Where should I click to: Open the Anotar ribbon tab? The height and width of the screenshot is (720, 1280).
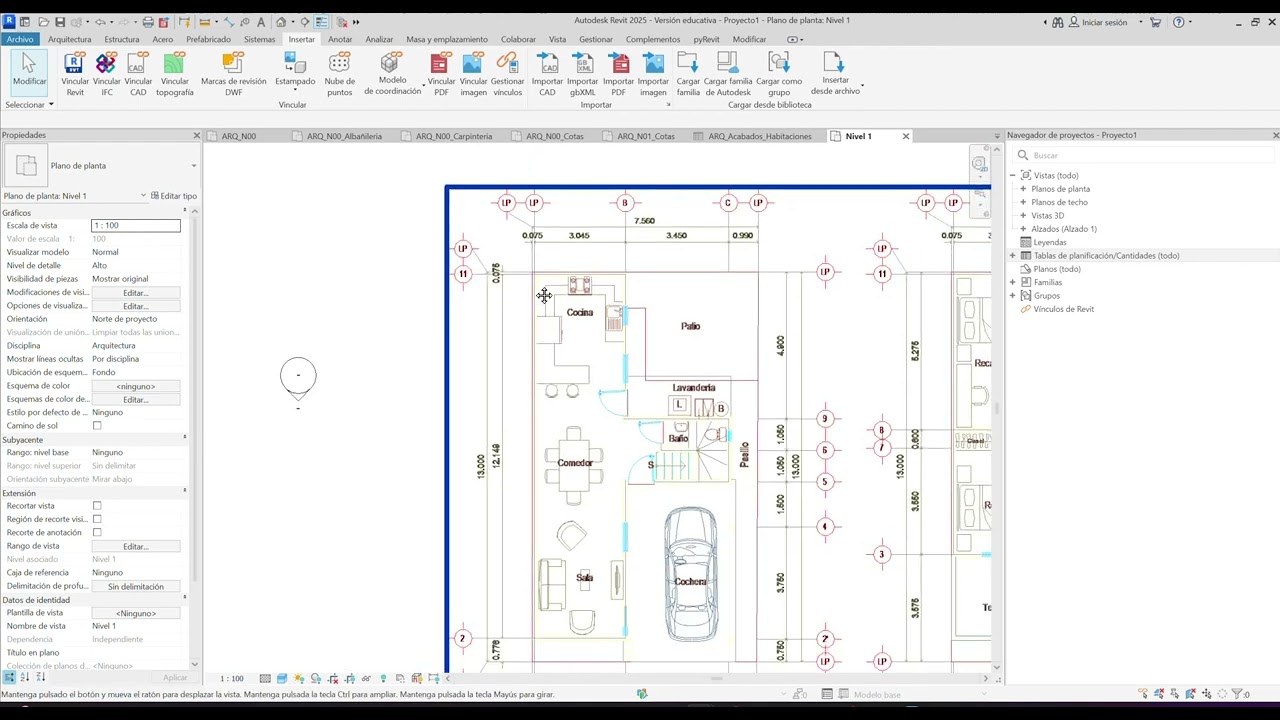point(340,39)
